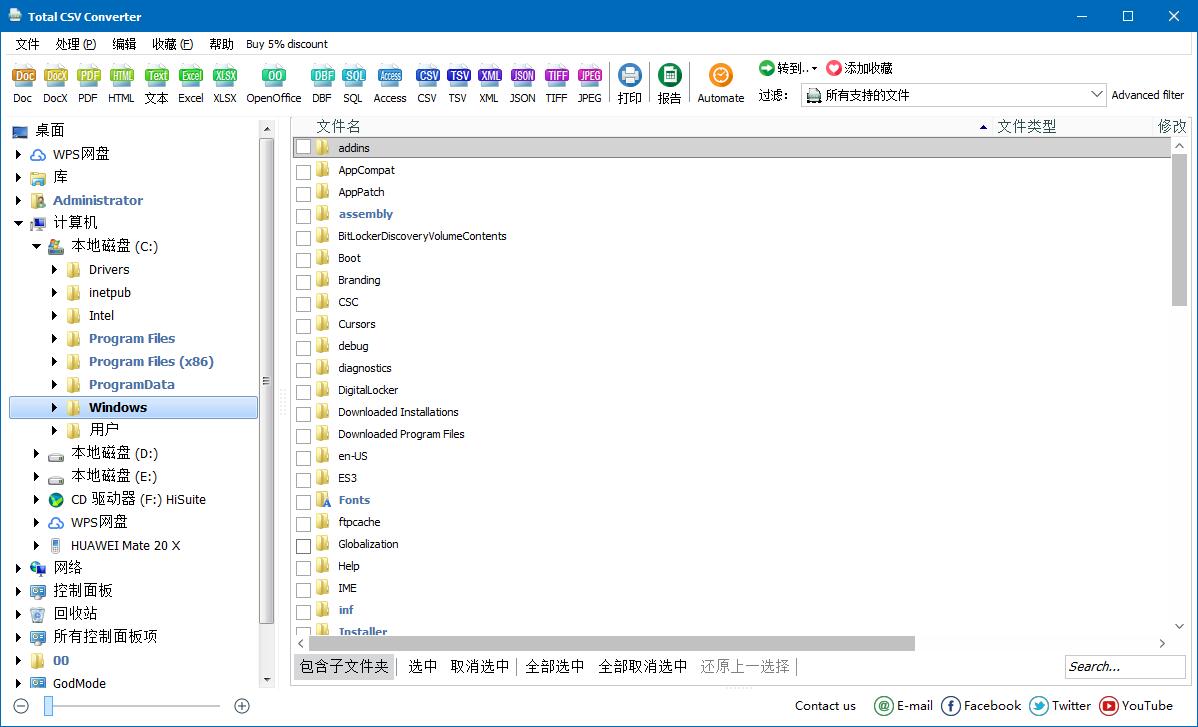Focus the Search input field
Image resolution: width=1198 pixels, height=727 pixels.
pos(1125,667)
